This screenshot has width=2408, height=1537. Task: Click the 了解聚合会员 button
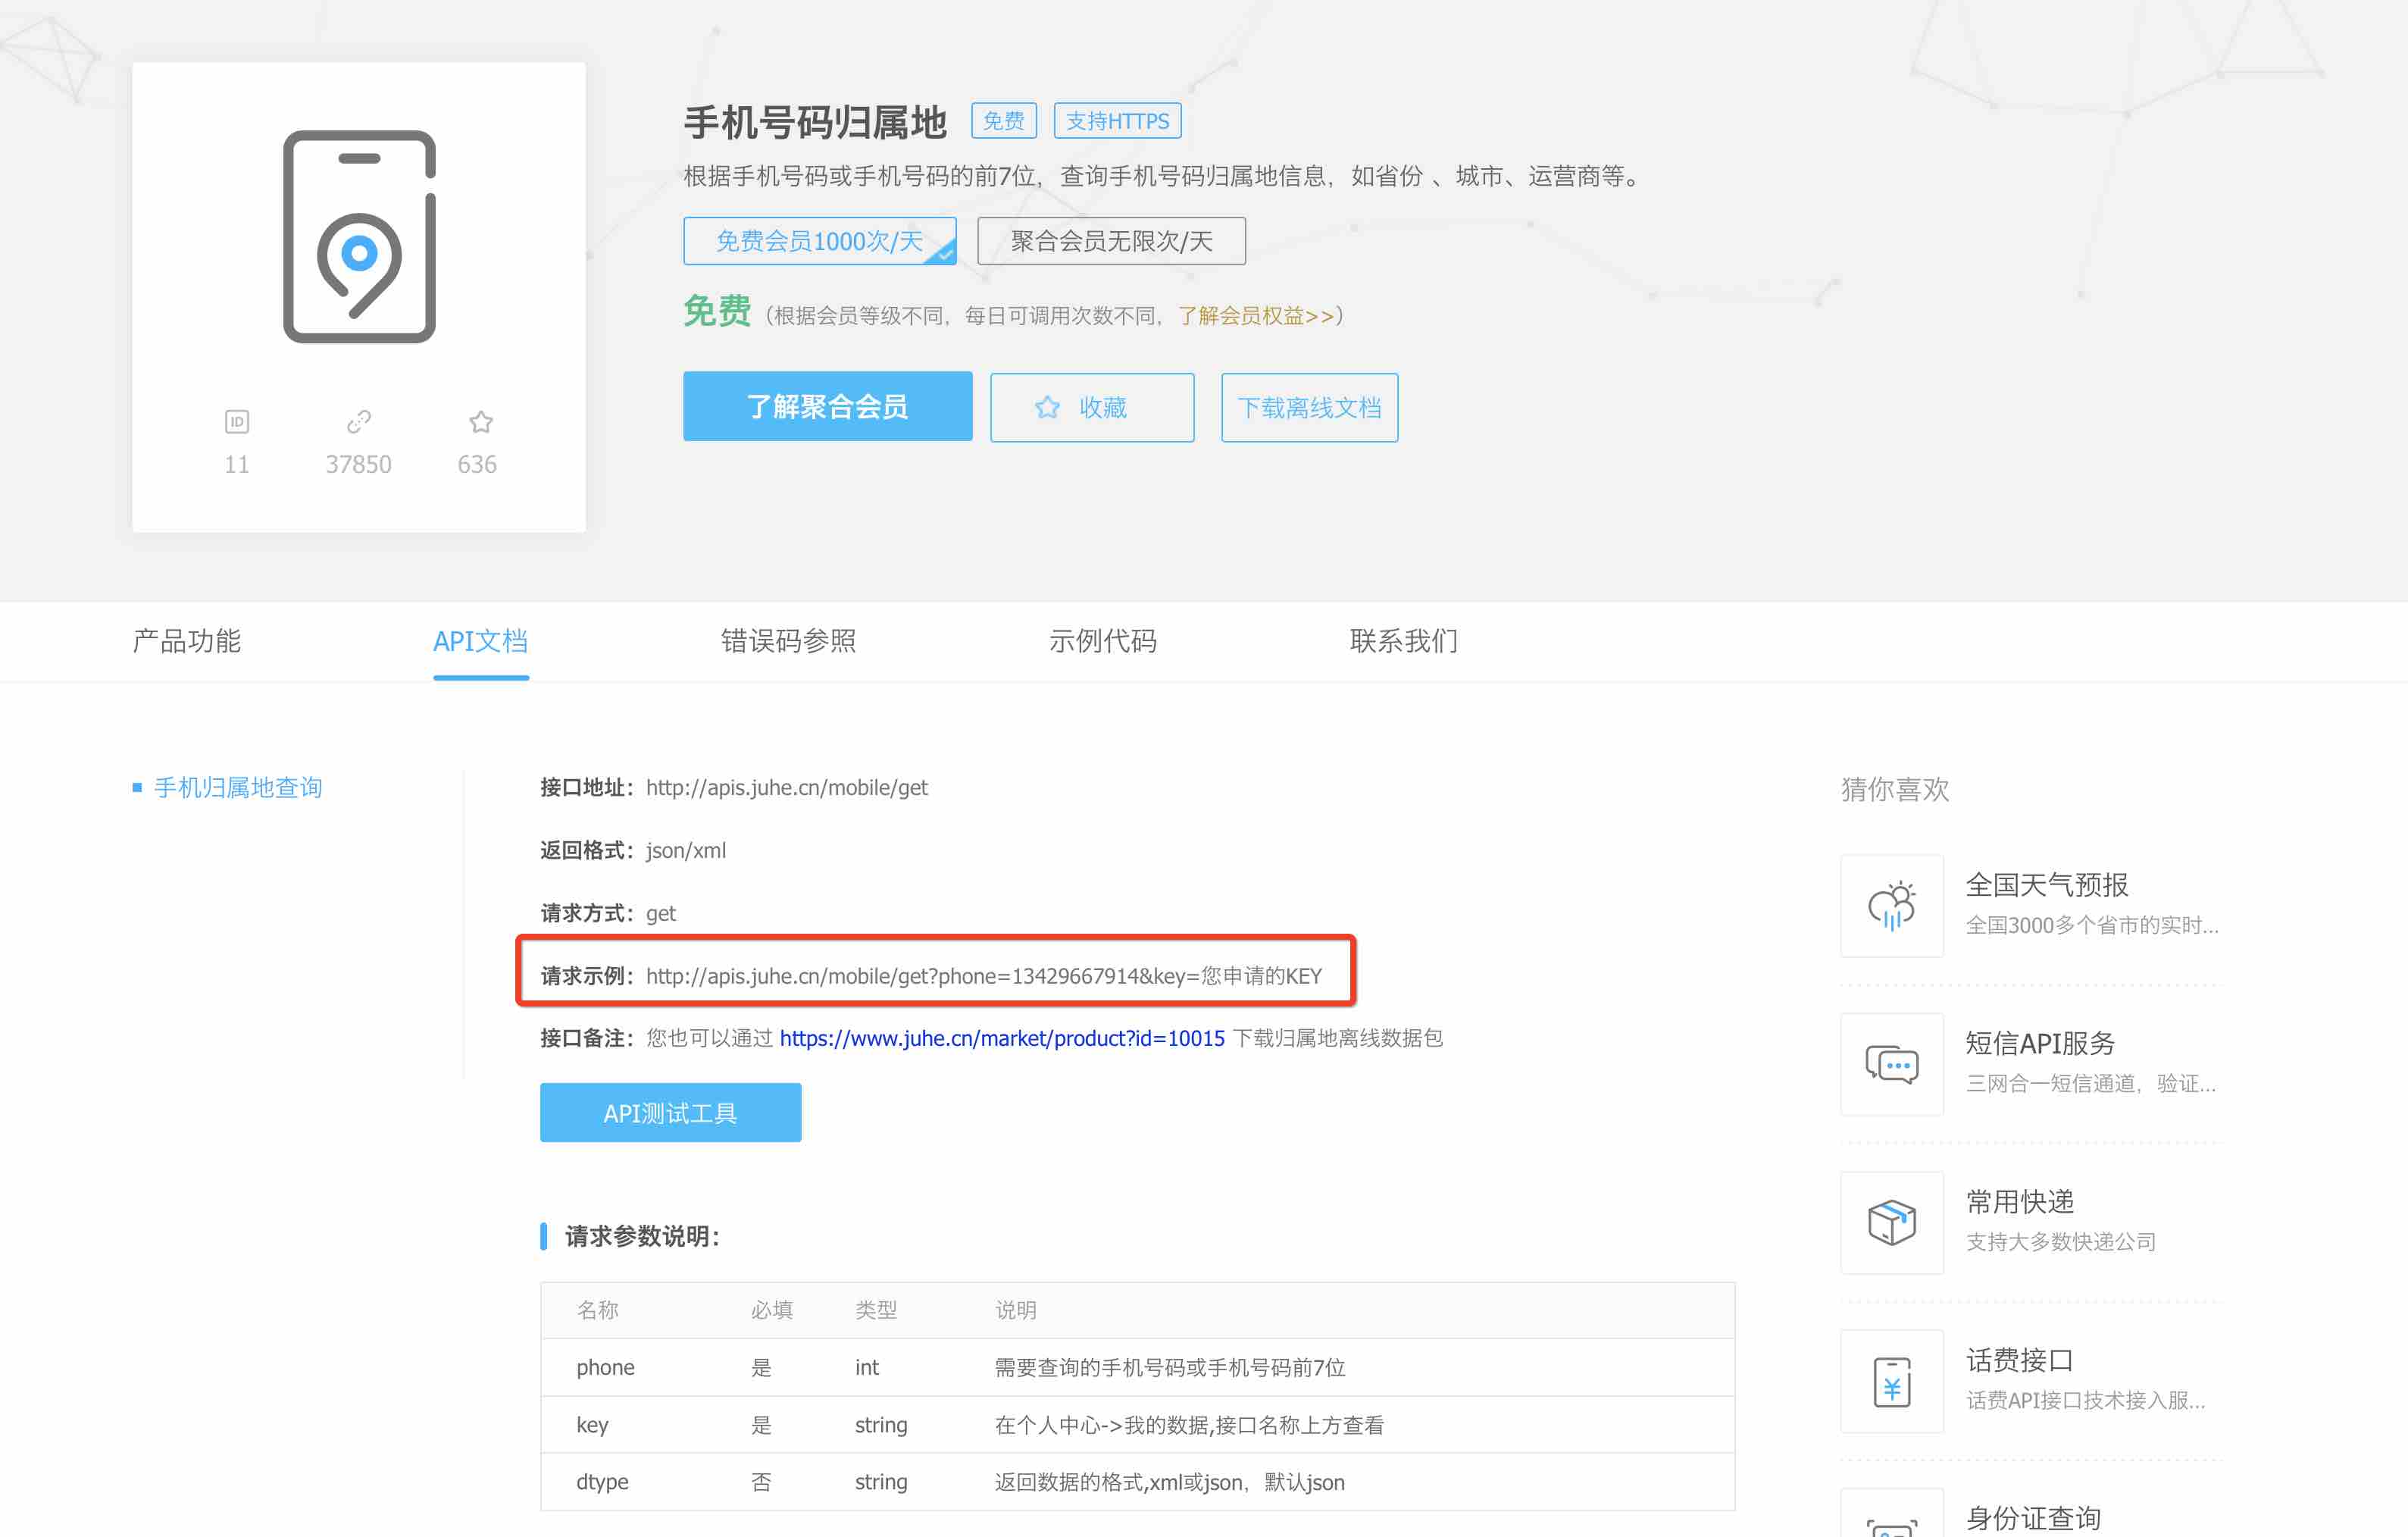(x=828, y=406)
